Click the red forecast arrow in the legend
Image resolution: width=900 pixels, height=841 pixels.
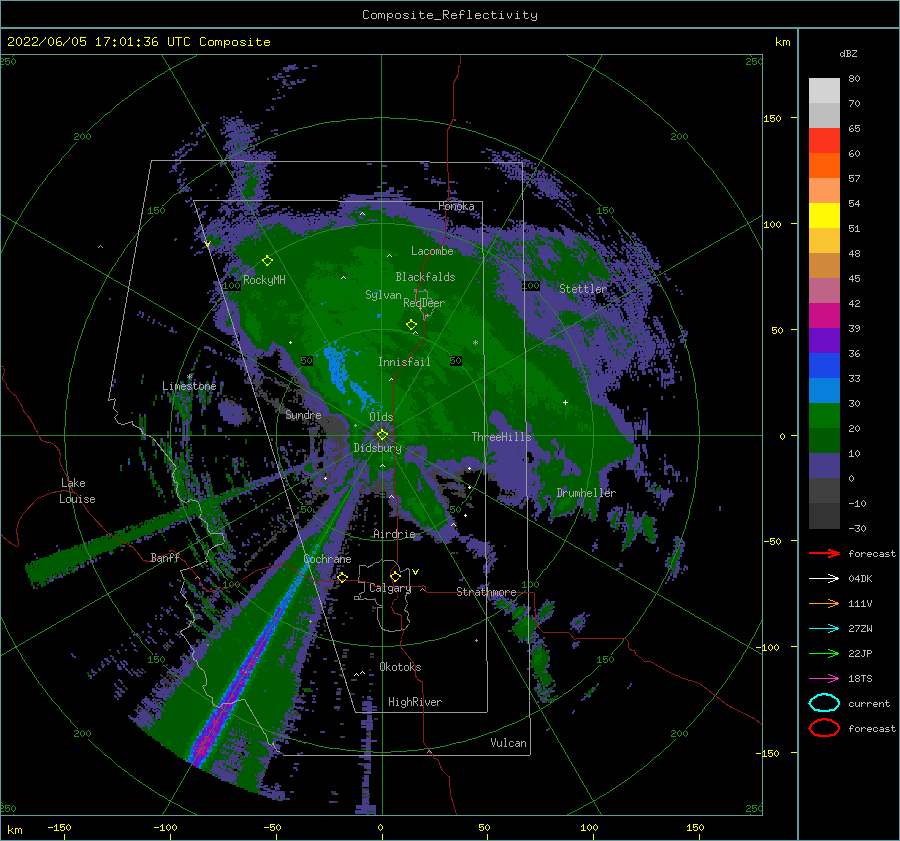click(824, 553)
